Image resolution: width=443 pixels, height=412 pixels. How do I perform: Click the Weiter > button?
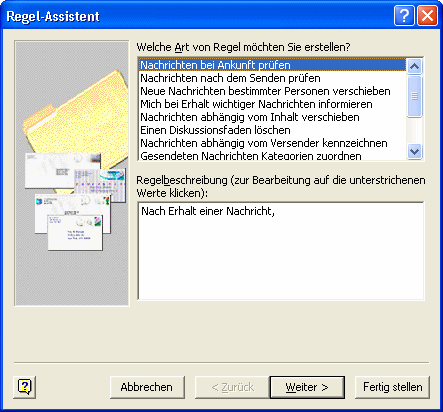pos(307,387)
